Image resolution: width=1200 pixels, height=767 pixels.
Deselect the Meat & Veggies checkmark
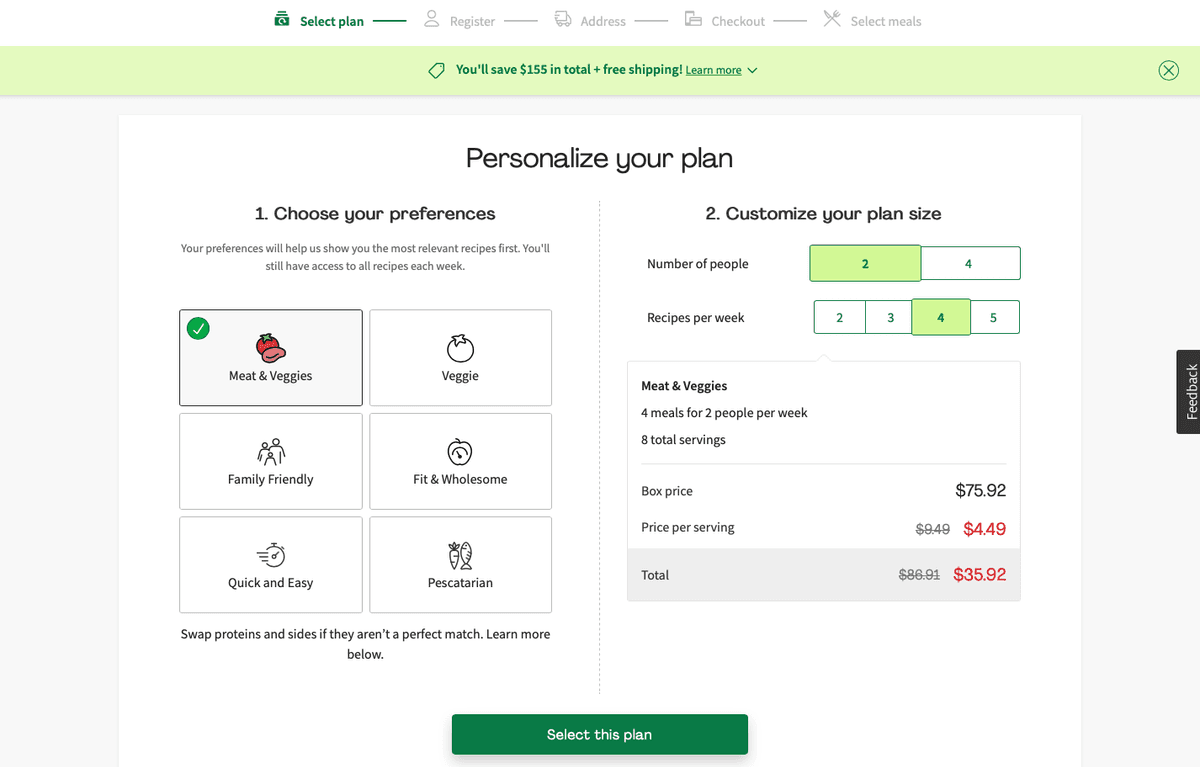tap(198, 328)
